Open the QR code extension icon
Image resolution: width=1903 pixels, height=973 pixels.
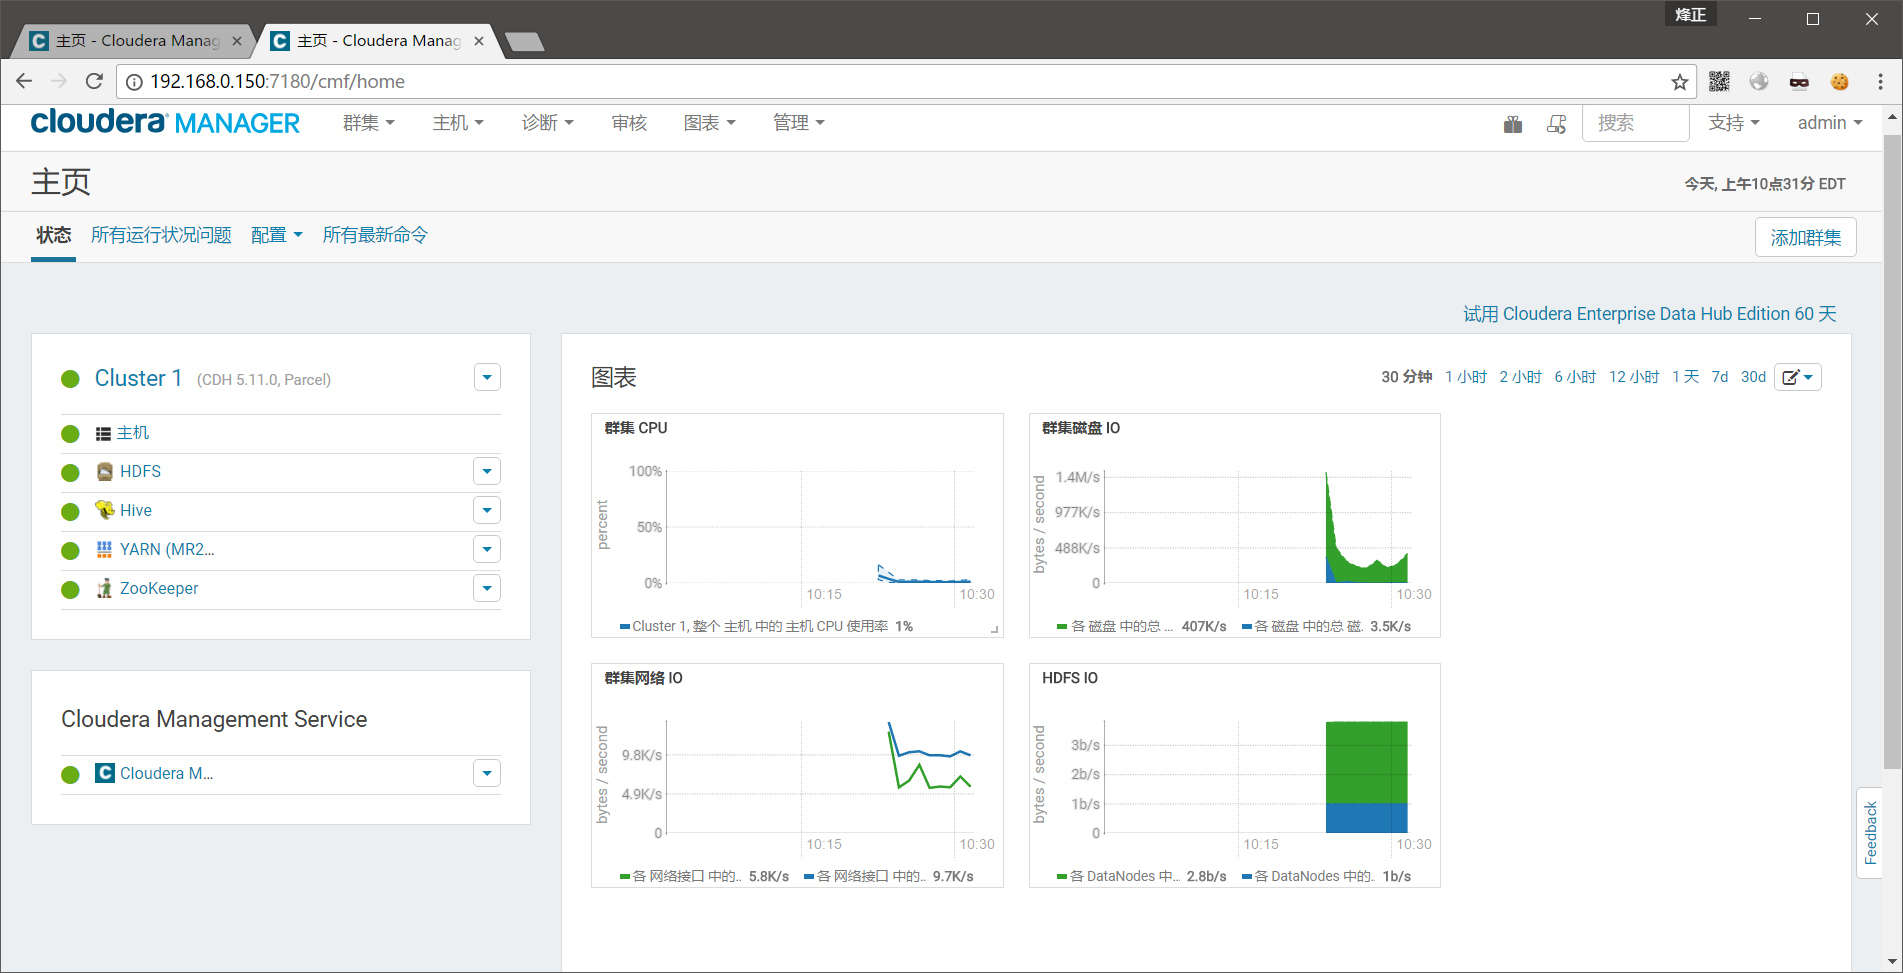pos(1719,82)
